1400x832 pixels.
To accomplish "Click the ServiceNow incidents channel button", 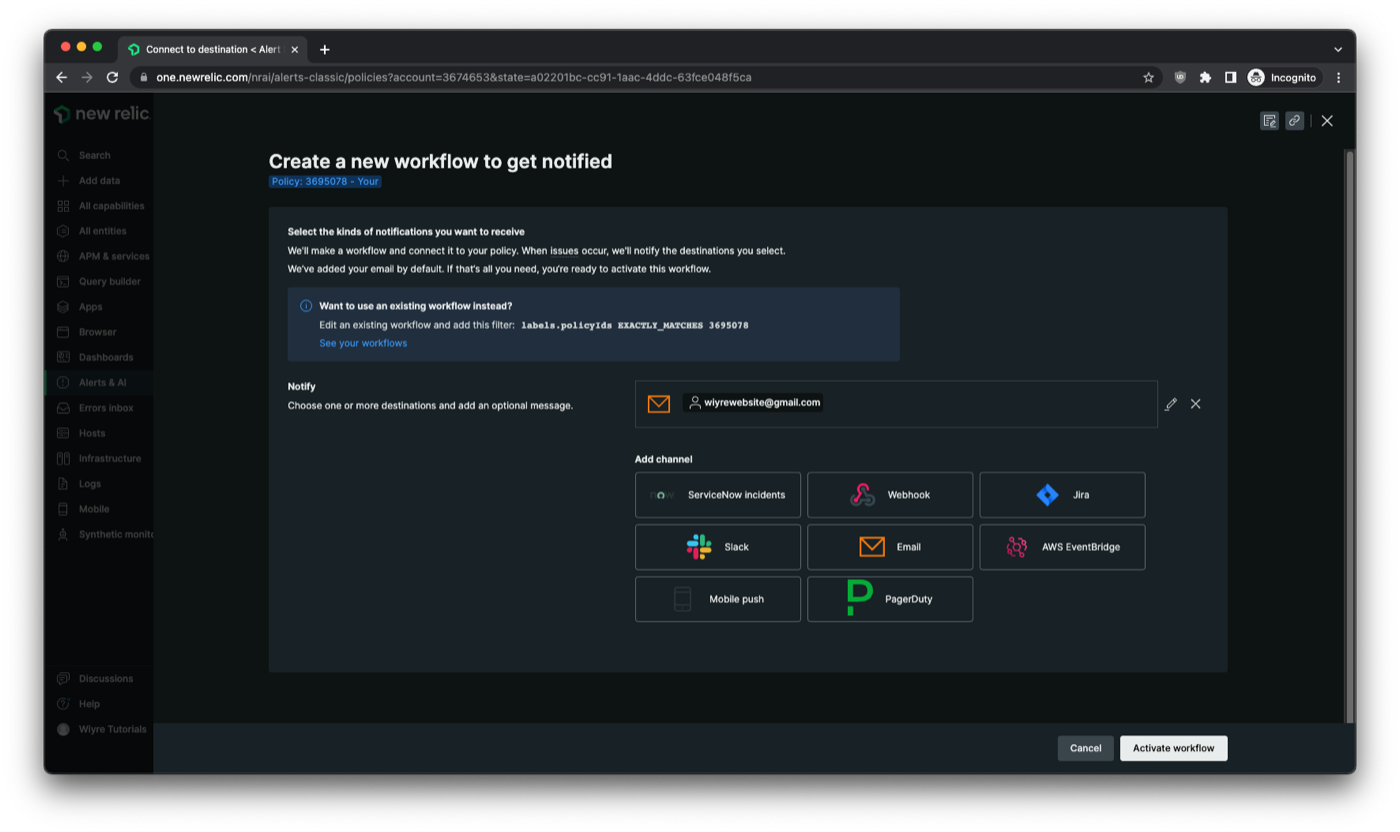I will [x=717, y=495].
